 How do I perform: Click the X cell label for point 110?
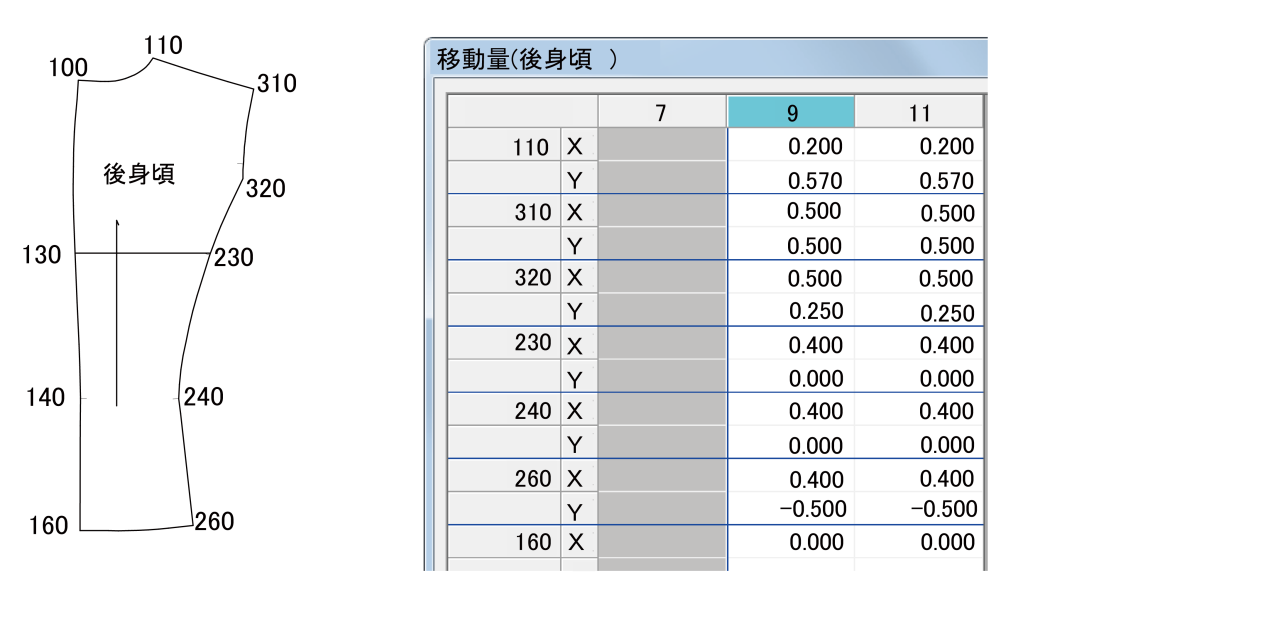575,146
